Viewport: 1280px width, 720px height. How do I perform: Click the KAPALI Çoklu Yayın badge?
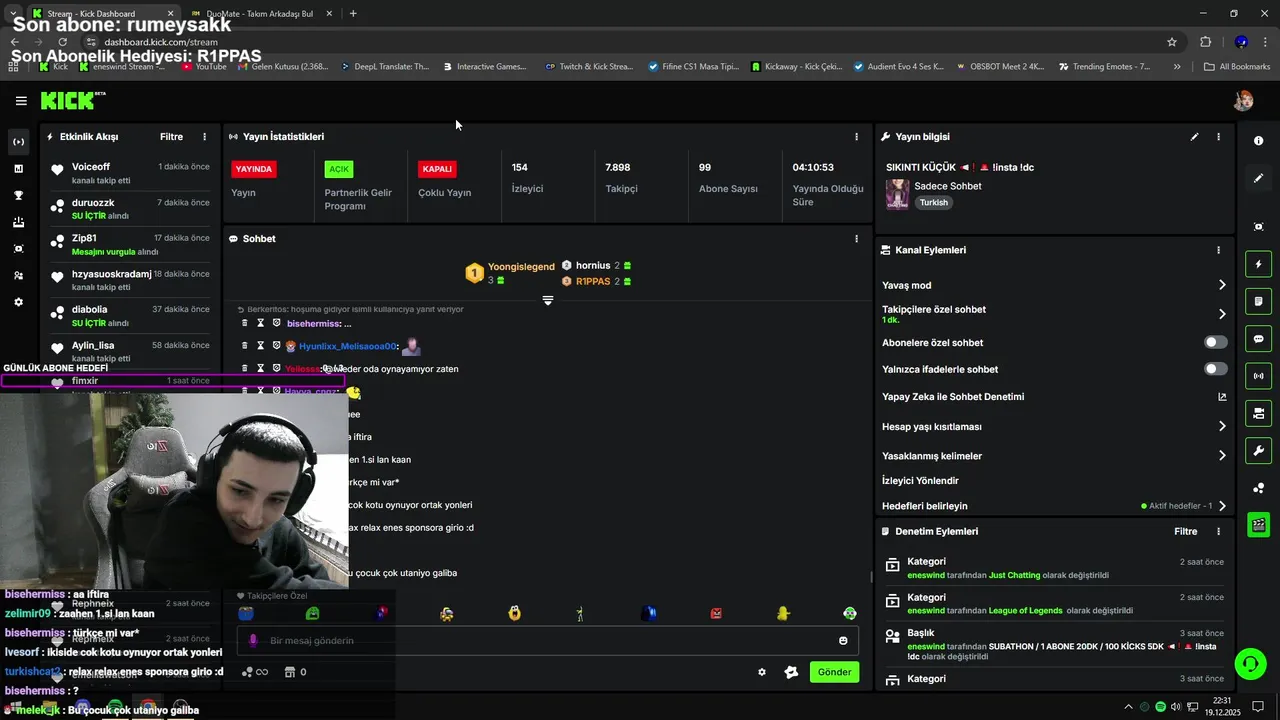pyautogui.click(x=438, y=169)
